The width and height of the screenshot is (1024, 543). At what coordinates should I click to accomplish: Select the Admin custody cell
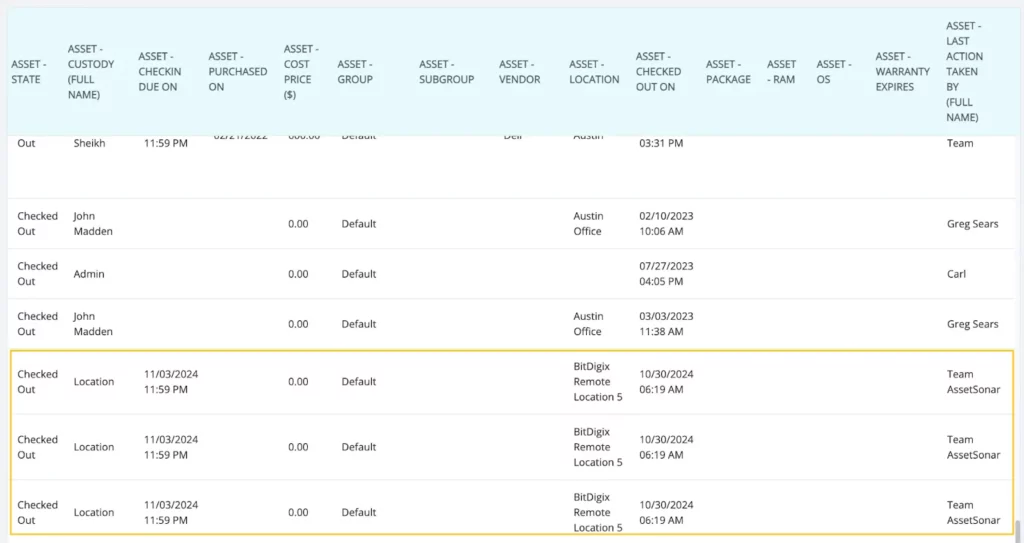89,274
